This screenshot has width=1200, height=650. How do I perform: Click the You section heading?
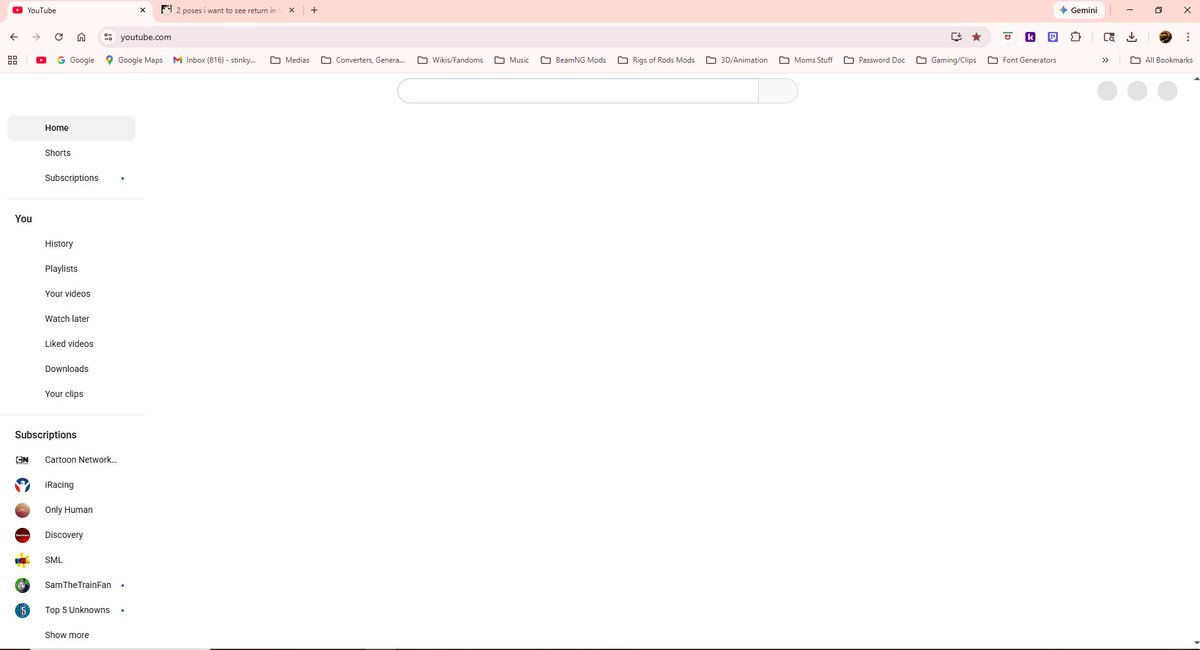[x=24, y=219]
